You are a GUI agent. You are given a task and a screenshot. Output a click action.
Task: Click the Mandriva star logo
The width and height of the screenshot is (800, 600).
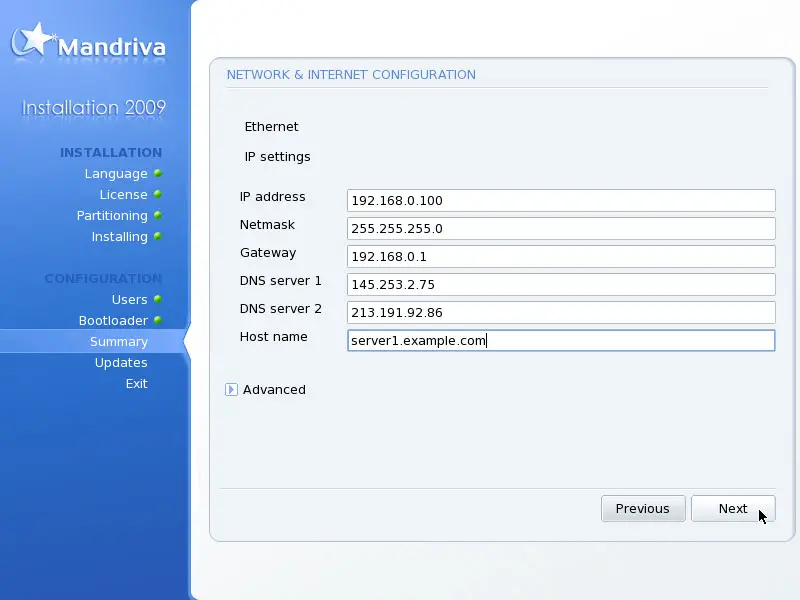[x=32, y=41]
